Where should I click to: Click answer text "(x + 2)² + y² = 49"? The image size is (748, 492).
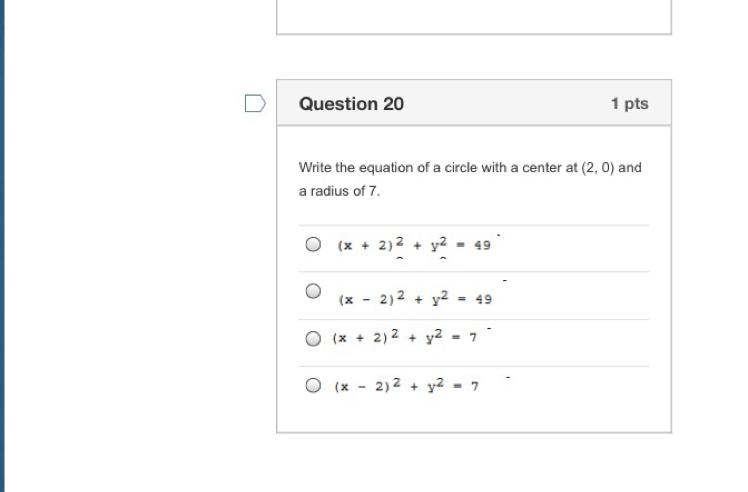(x=414, y=245)
